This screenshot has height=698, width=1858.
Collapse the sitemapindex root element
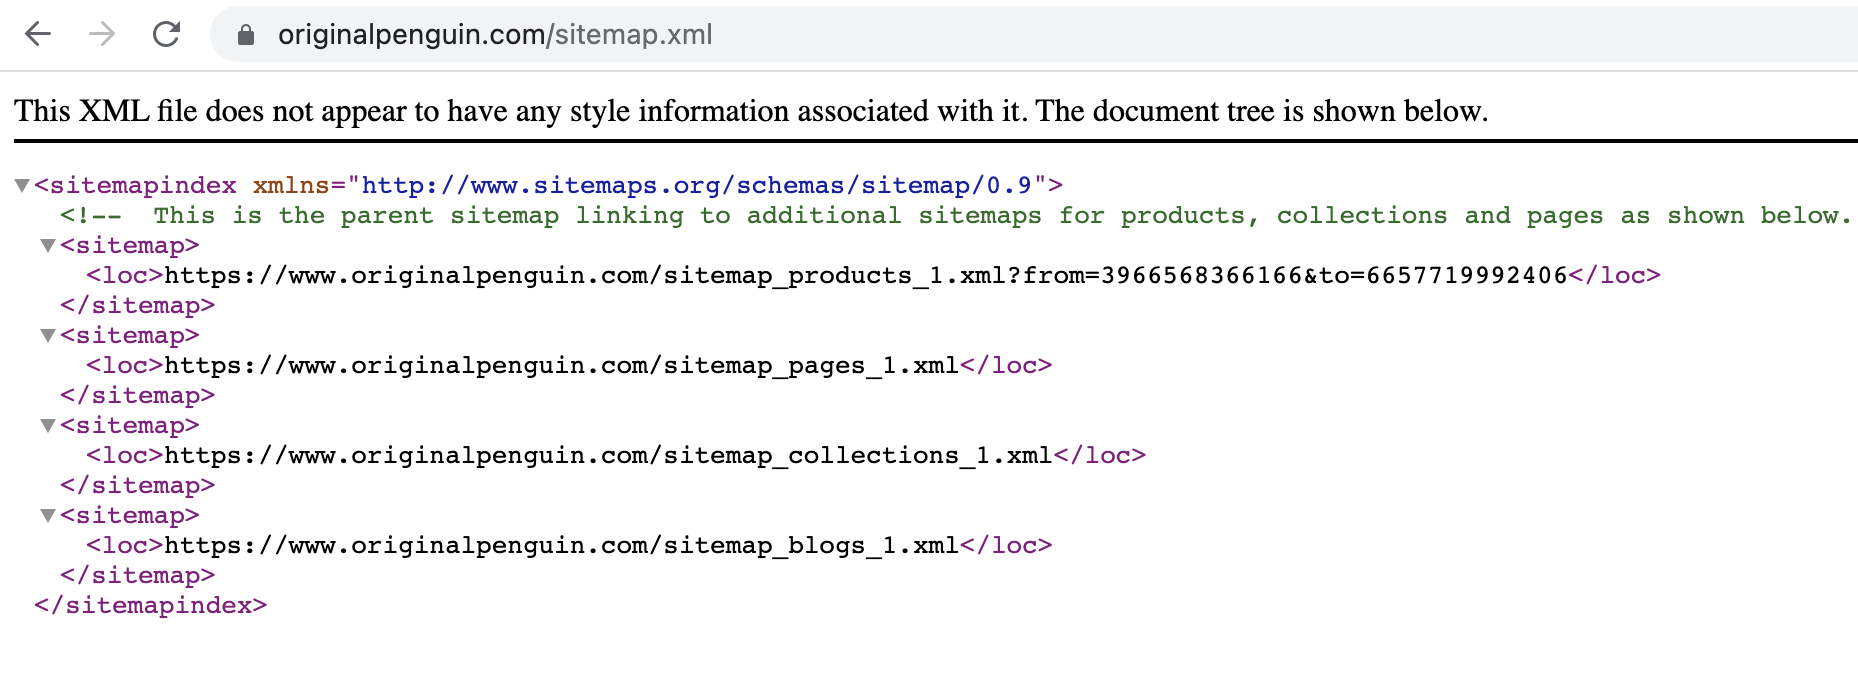(x=22, y=185)
